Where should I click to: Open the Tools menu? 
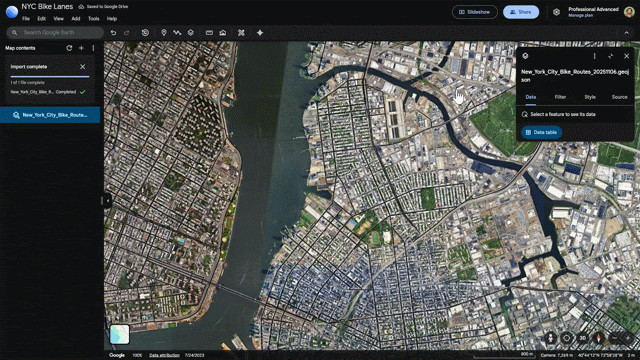pyautogui.click(x=93, y=19)
